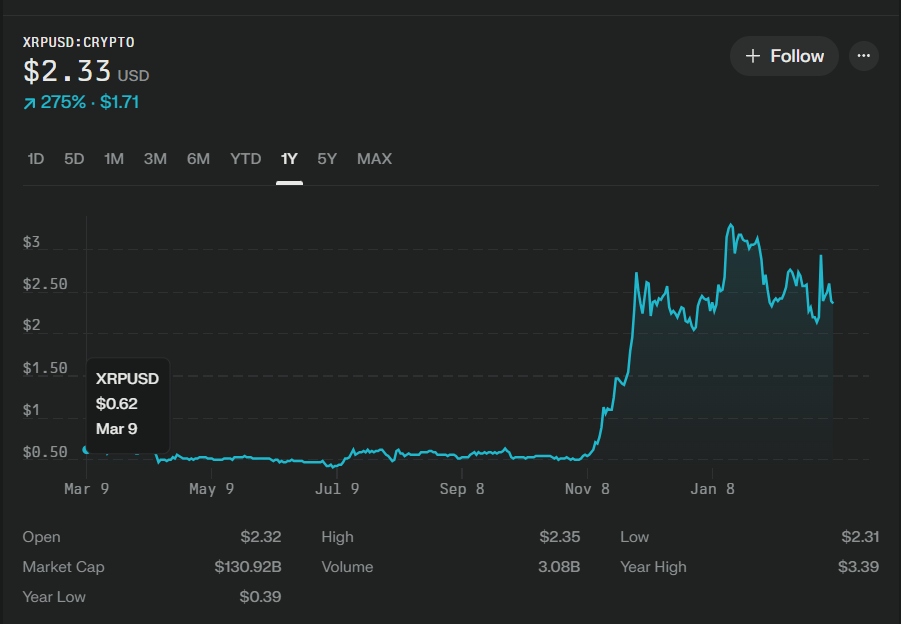Select the YTD time range

coord(245,159)
